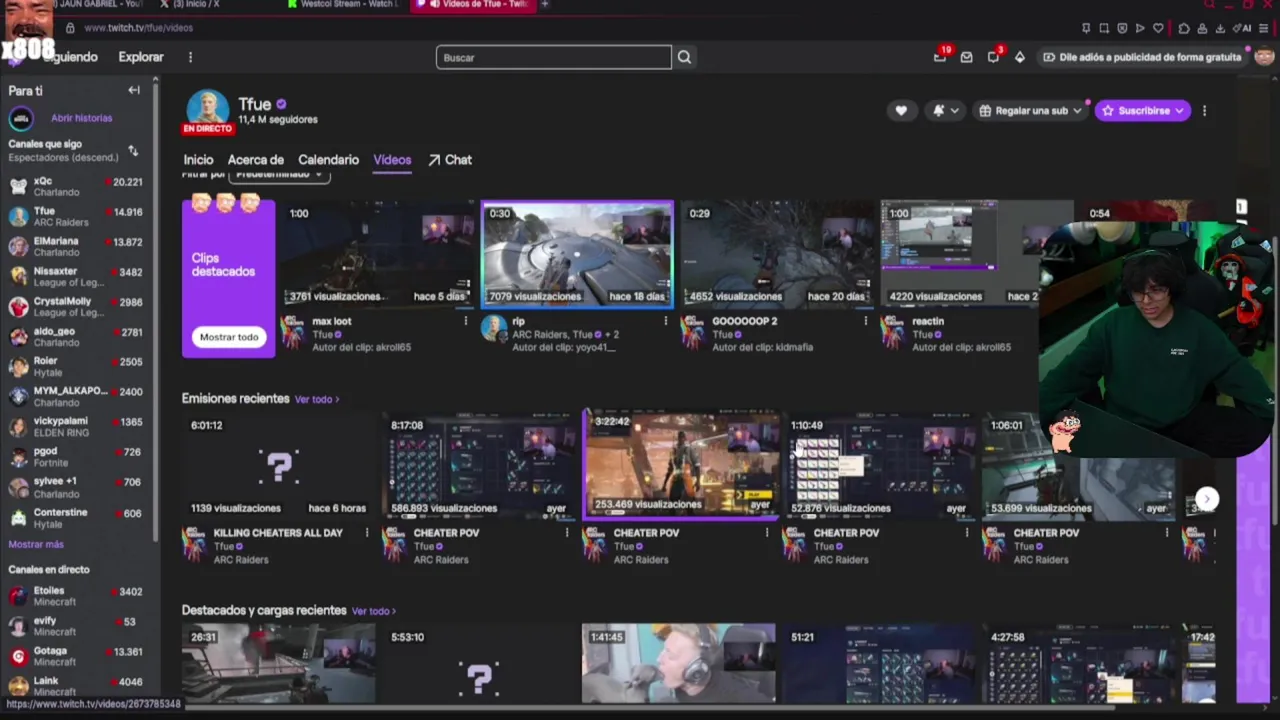Screen dimensions: 1280x720
Task: Click the browser pin icon
Action: tap(1086, 28)
